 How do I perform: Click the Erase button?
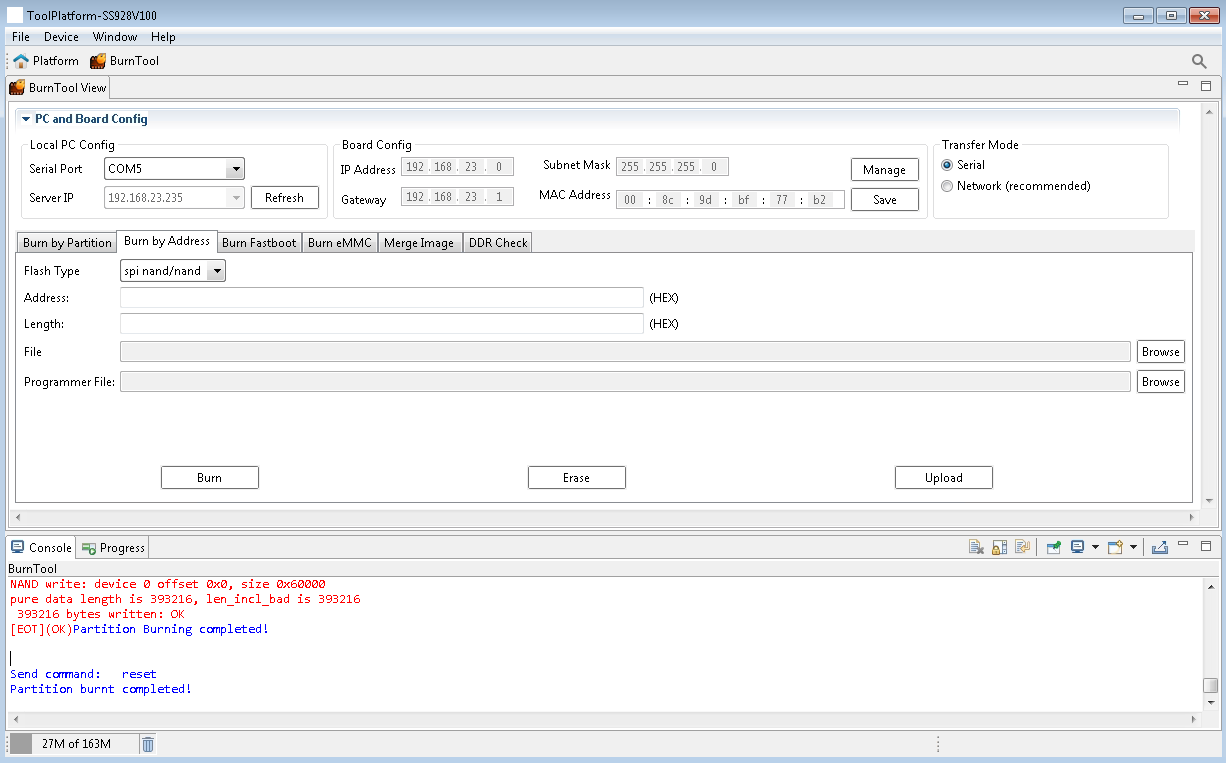[x=576, y=478]
